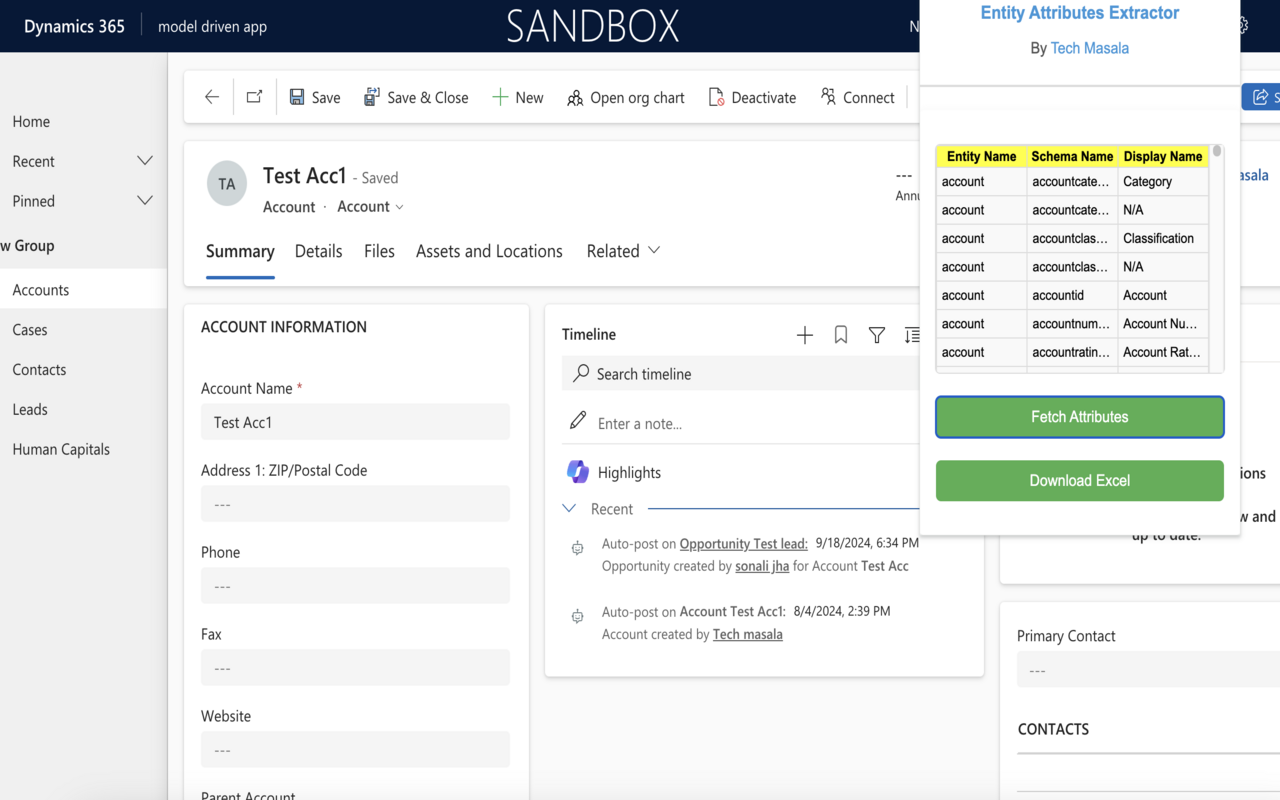Go back using the arrow icon
Screen dimensions: 1280x800
coord(211,97)
